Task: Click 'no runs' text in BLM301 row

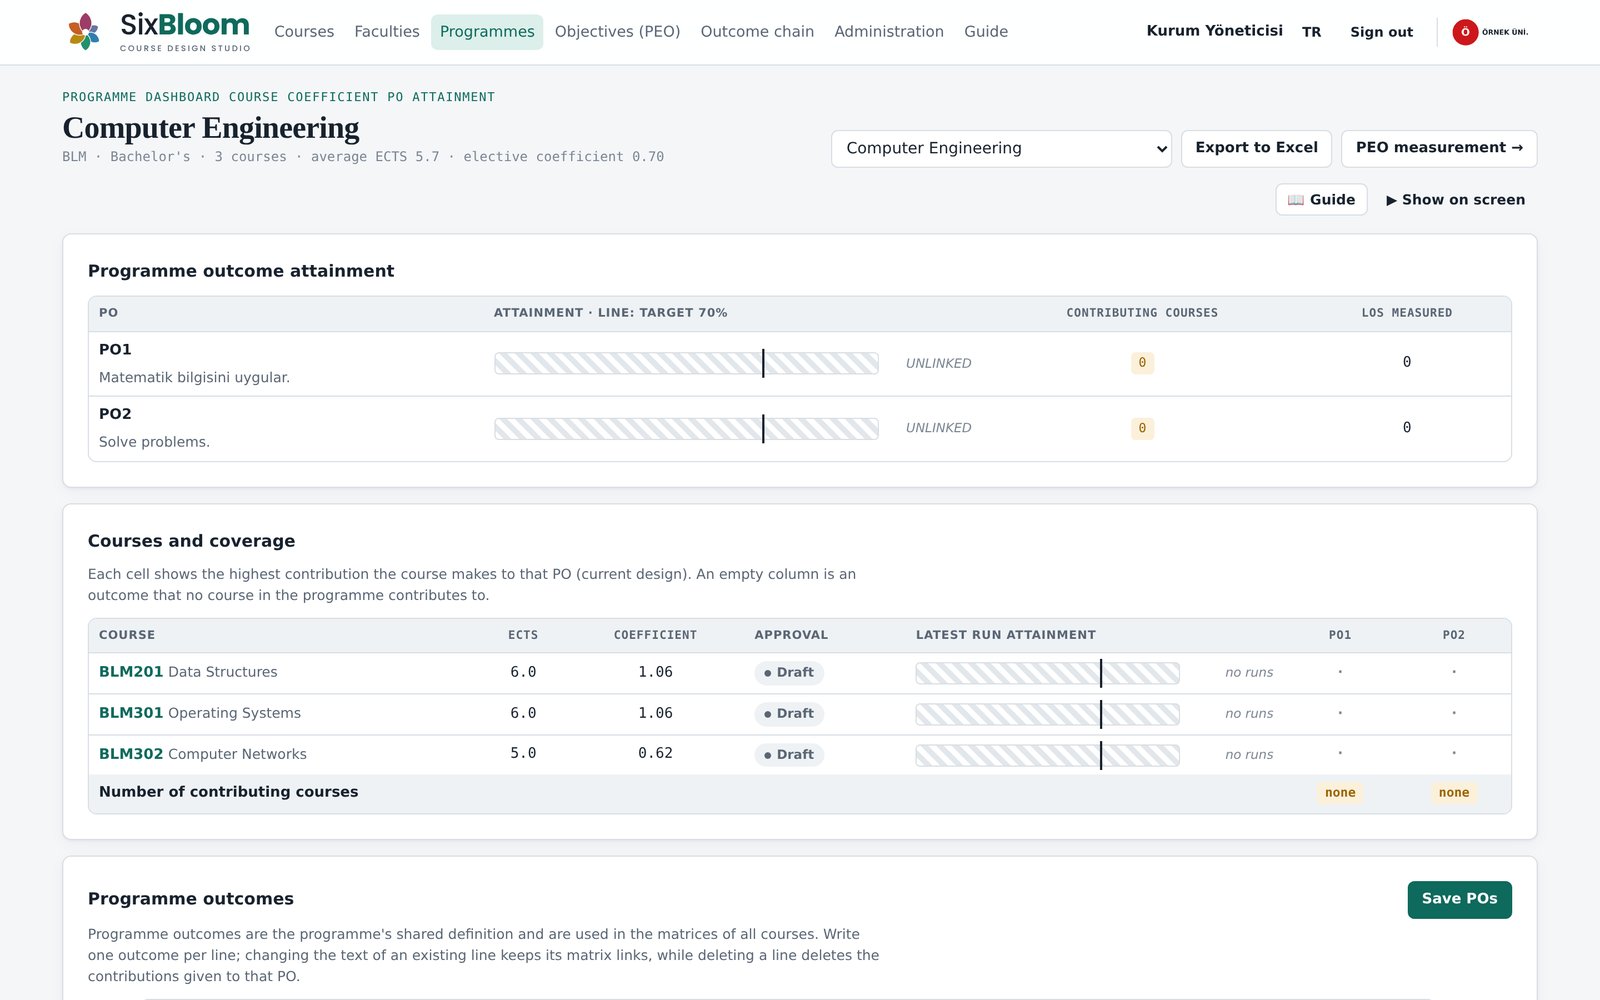Action: 1249,714
